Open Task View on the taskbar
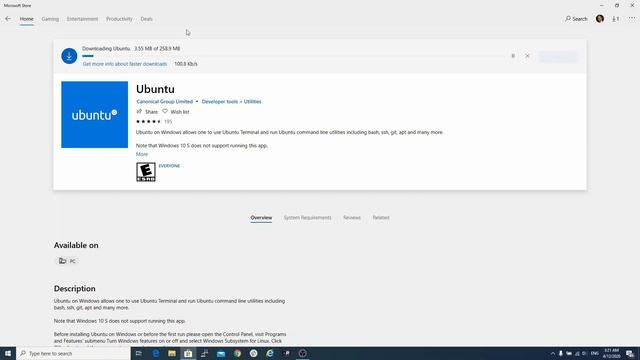The image size is (640, 360). click(139, 353)
